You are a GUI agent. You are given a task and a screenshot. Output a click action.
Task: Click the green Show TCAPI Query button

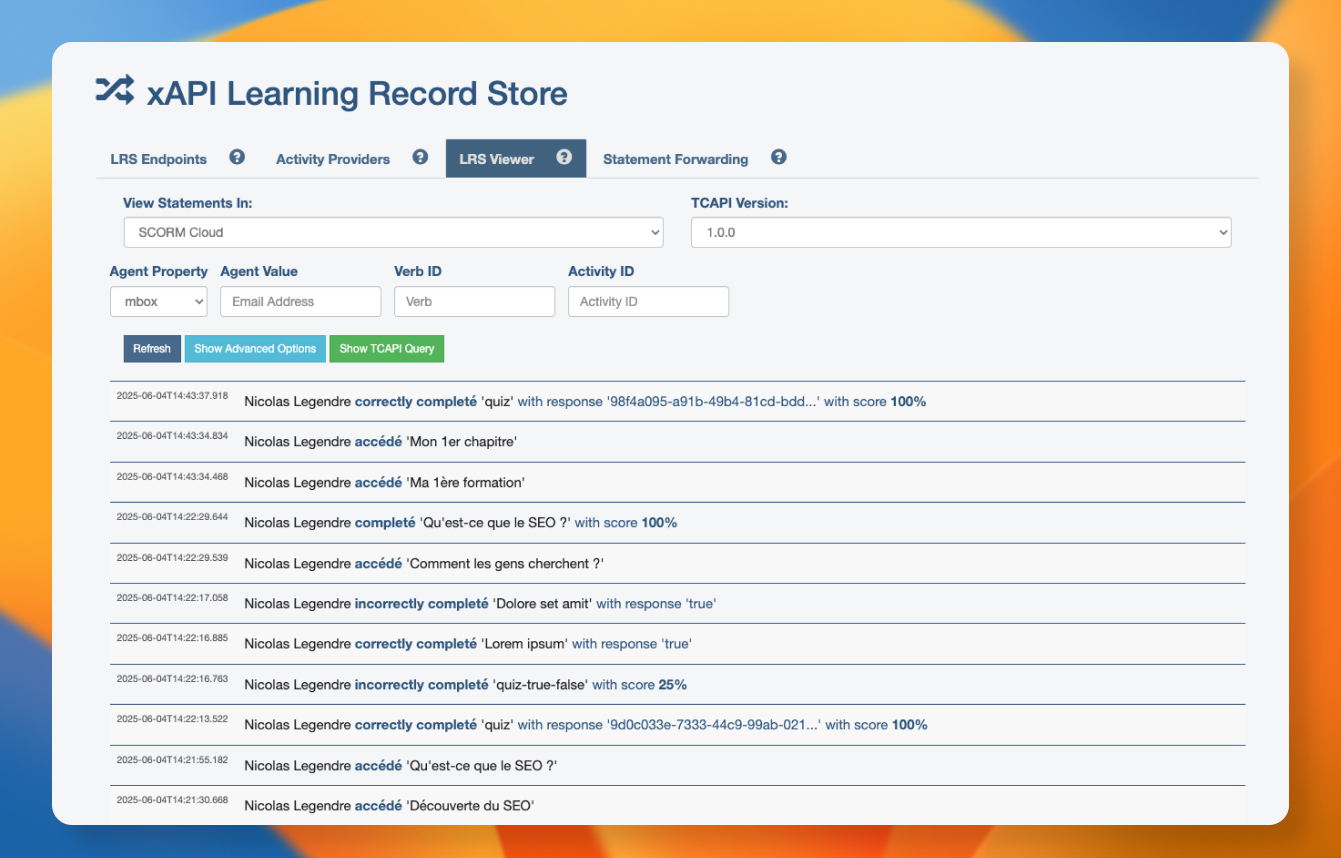pos(387,349)
